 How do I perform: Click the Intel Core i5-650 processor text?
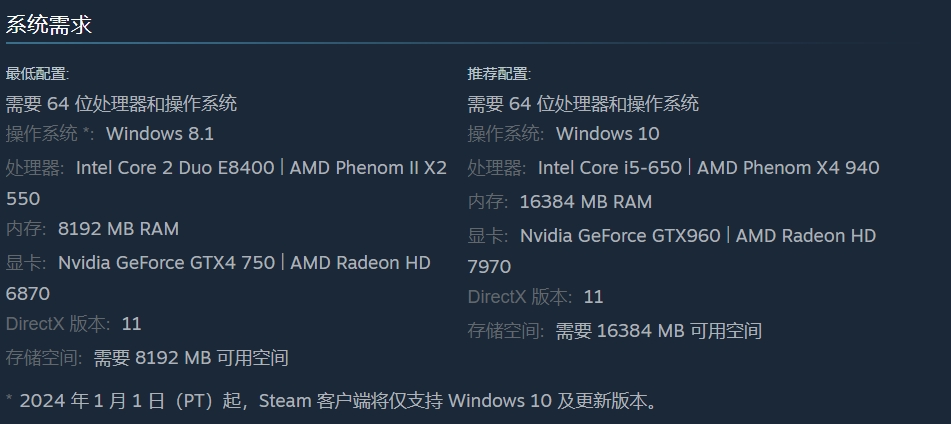click(x=609, y=168)
